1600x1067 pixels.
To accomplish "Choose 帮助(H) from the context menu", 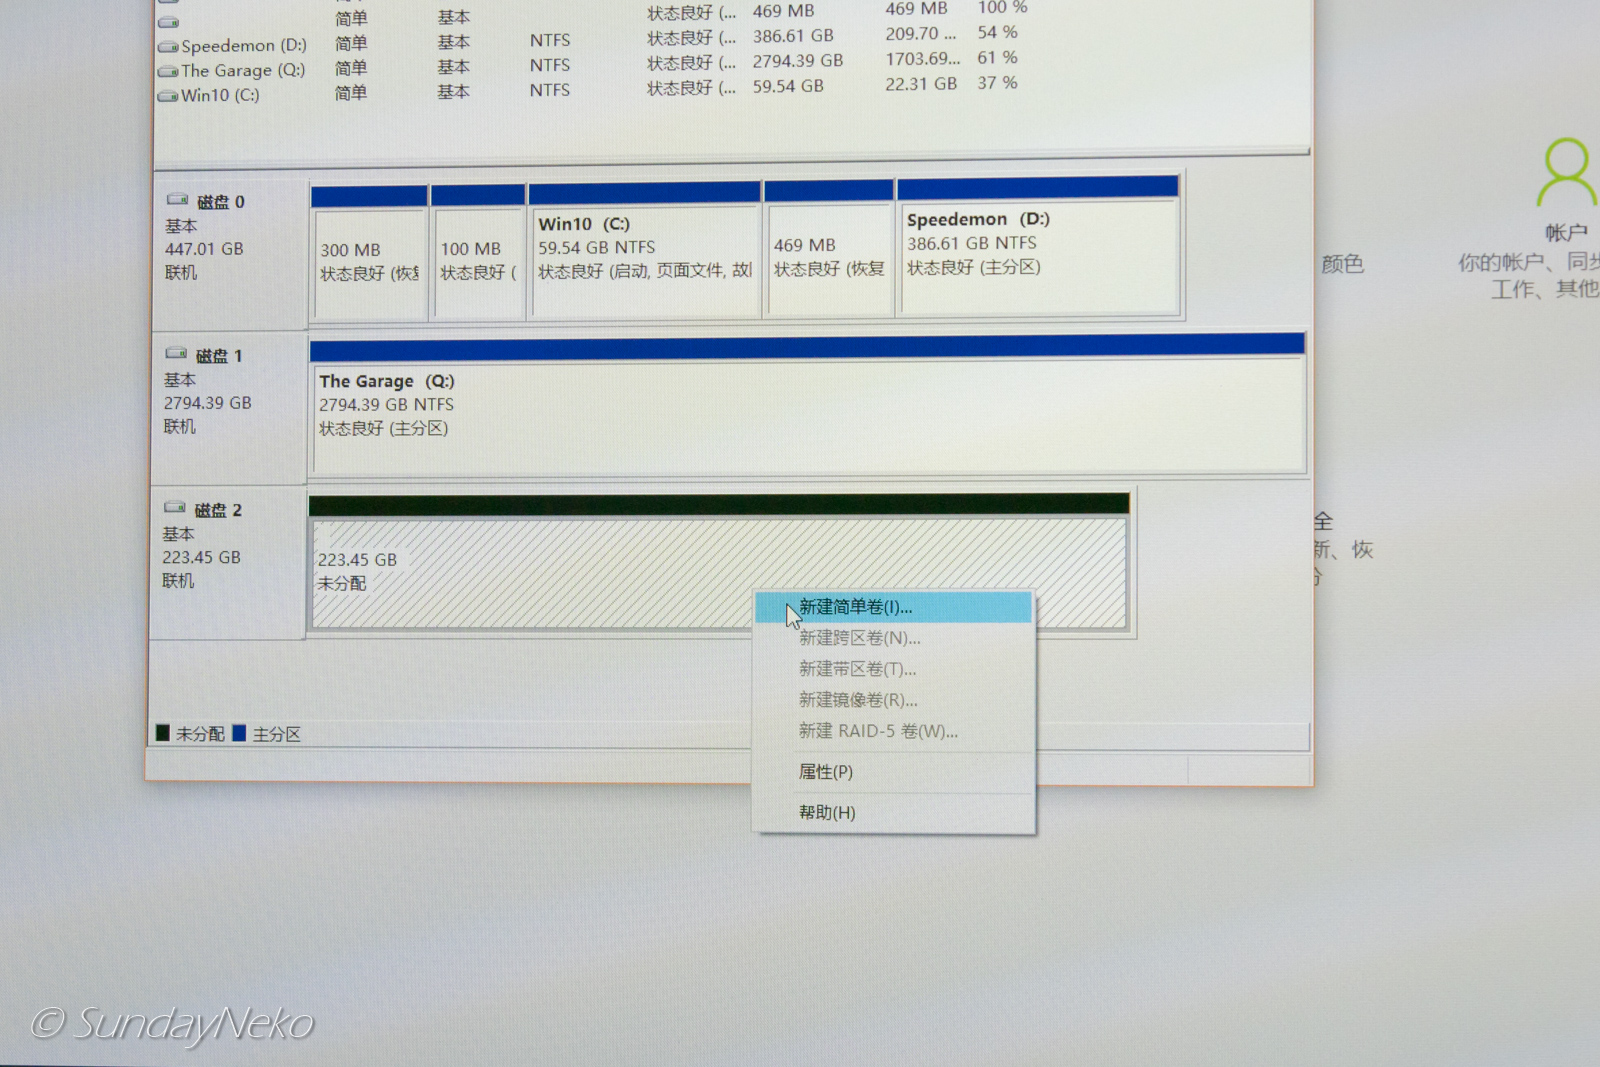I will (827, 813).
